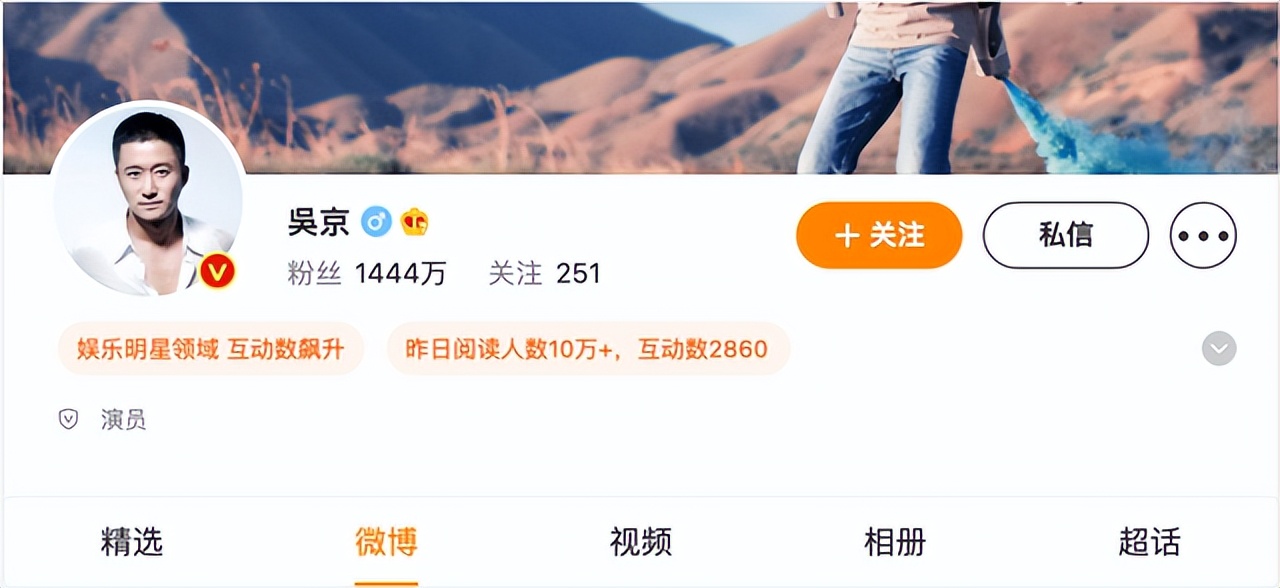Click the shield icon beside 演员
This screenshot has height=588, width=1280.
68,420
